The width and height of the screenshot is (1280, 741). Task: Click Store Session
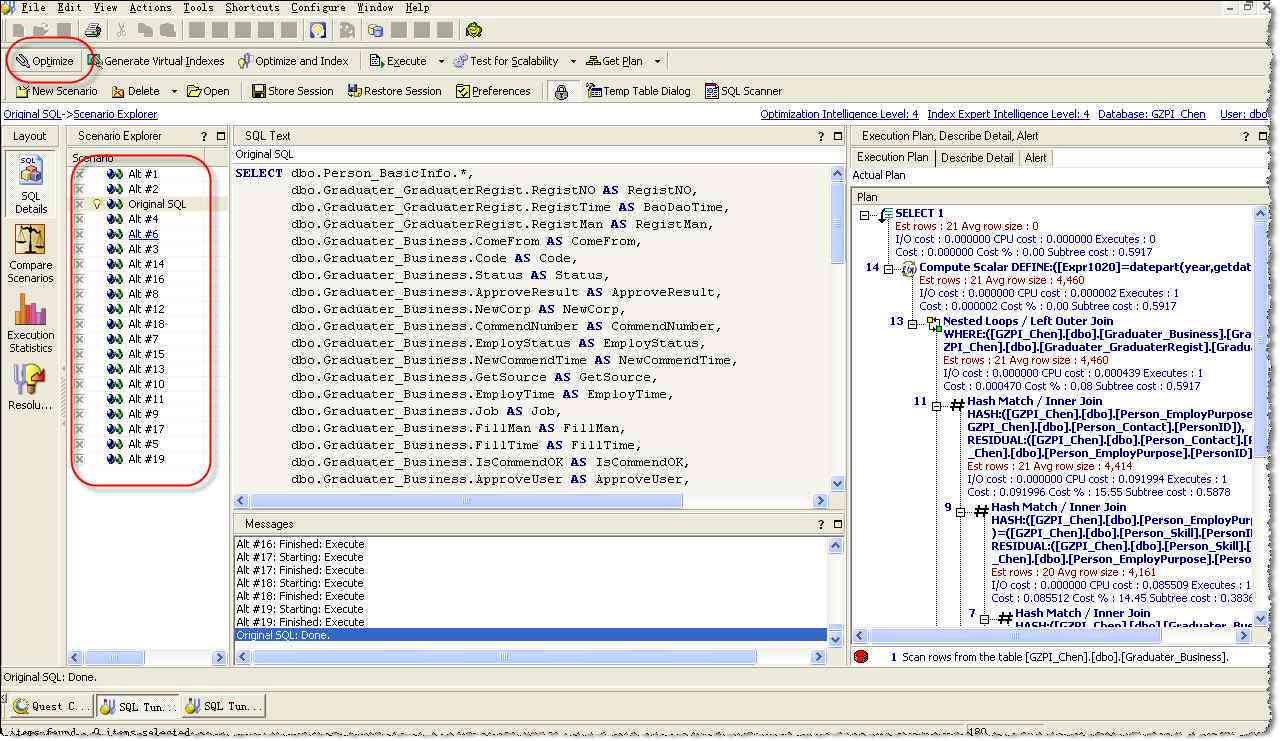pyautogui.click(x=293, y=91)
